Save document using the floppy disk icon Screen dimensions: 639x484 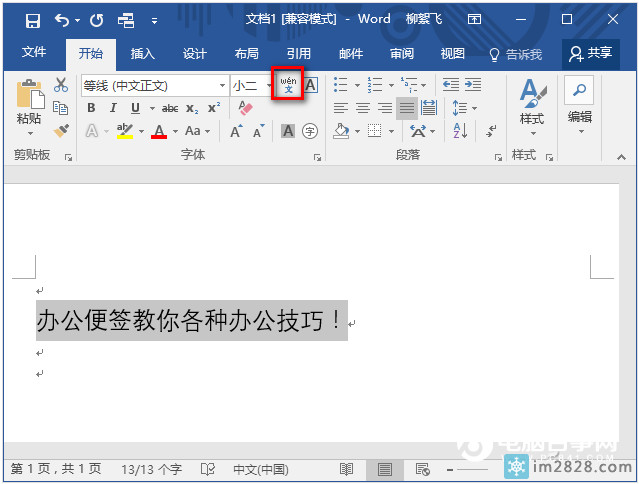click(32, 19)
